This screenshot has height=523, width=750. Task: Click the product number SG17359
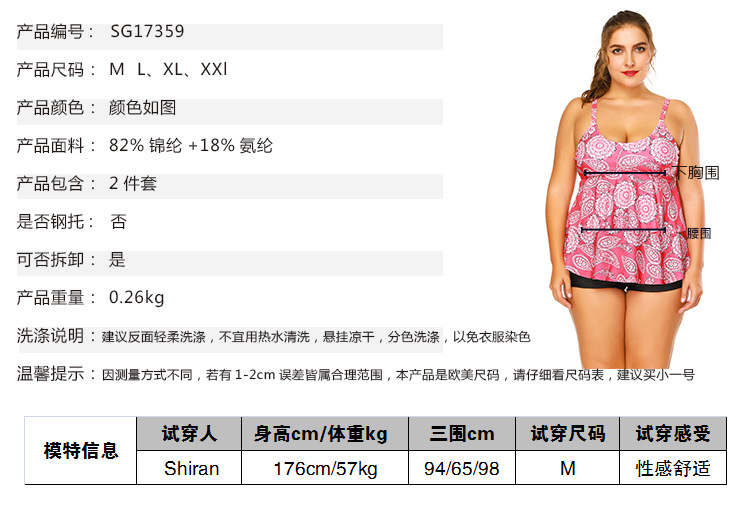pyautogui.click(x=147, y=32)
